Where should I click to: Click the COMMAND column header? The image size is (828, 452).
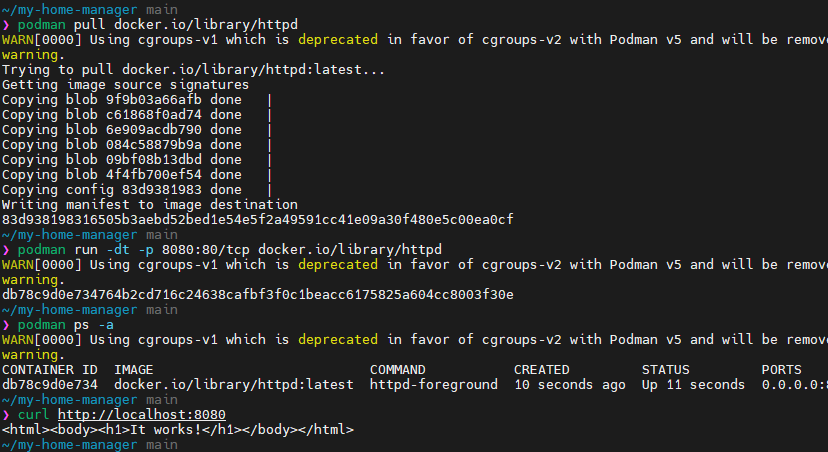[x=398, y=370]
